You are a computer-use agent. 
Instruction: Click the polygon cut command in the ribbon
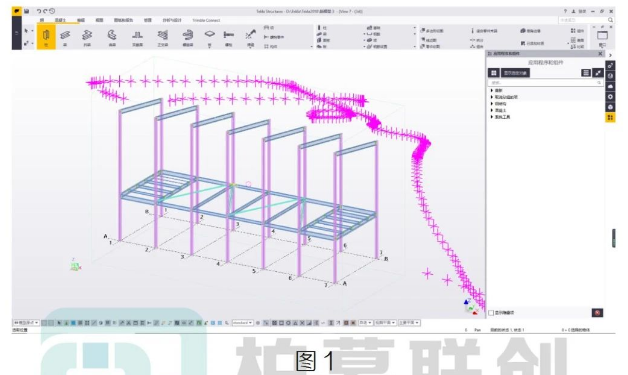click(x=432, y=31)
